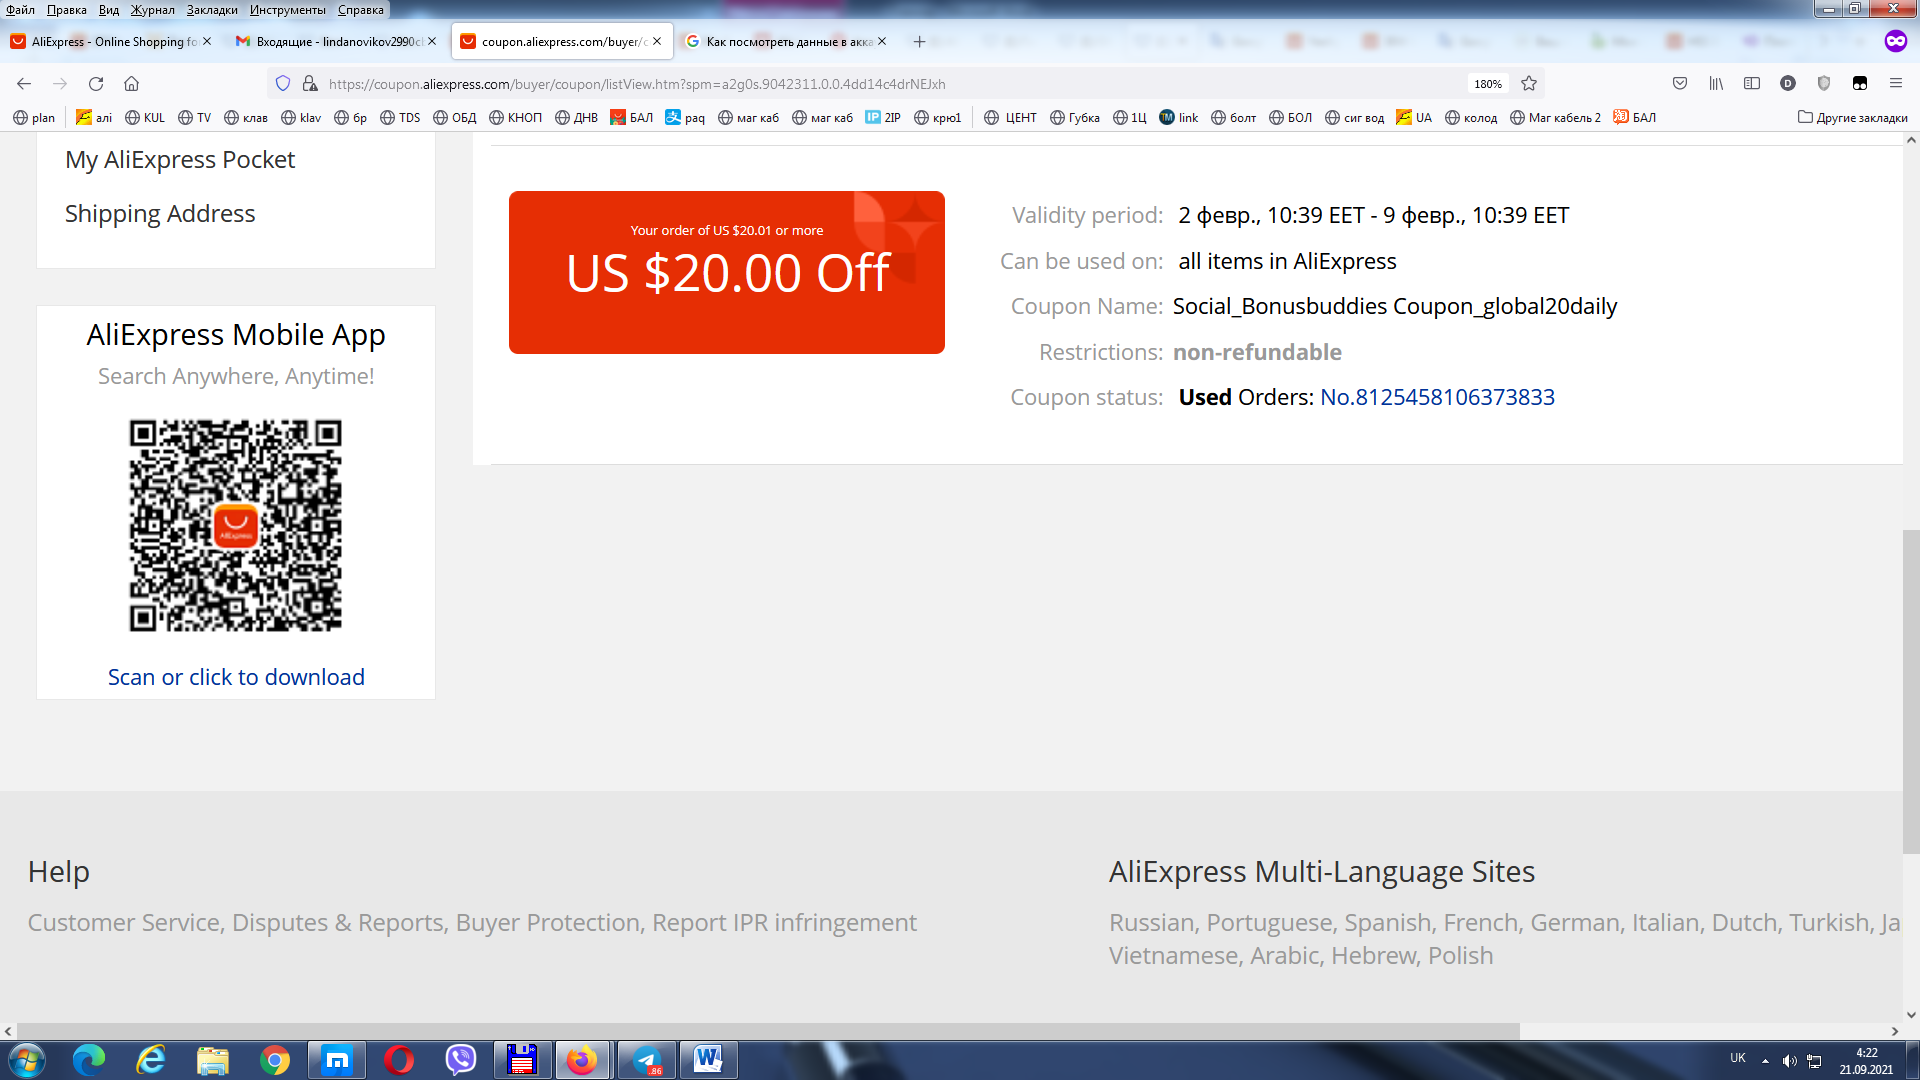The width and height of the screenshot is (1920, 1080).
Task: Open the link bookmark
Action: coord(1178,118)
